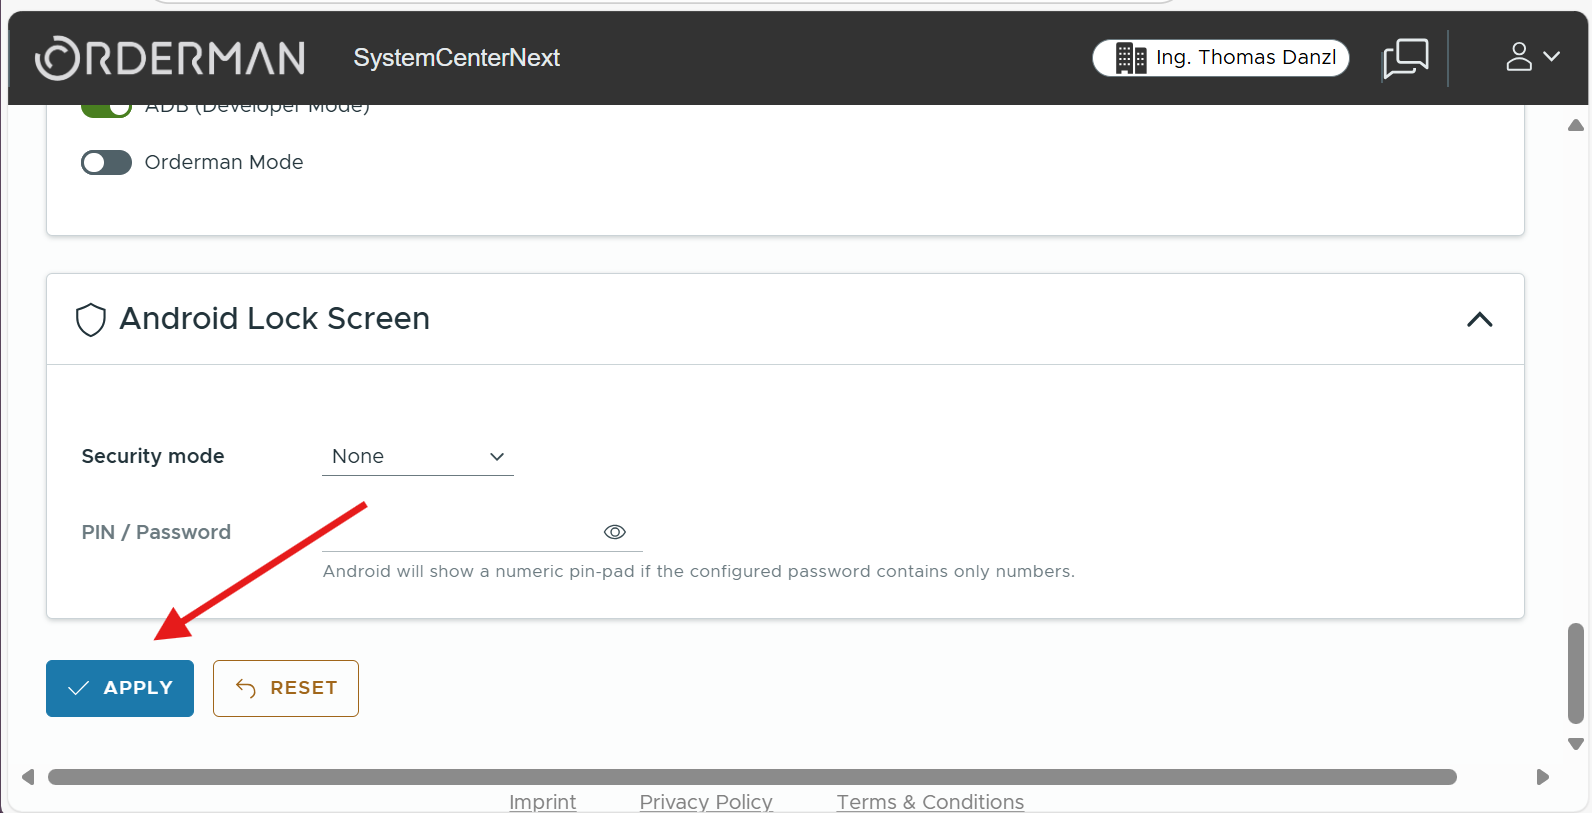Click the vertical scrollbar down arrow
1592x813 pixels.
[1576, 744]
